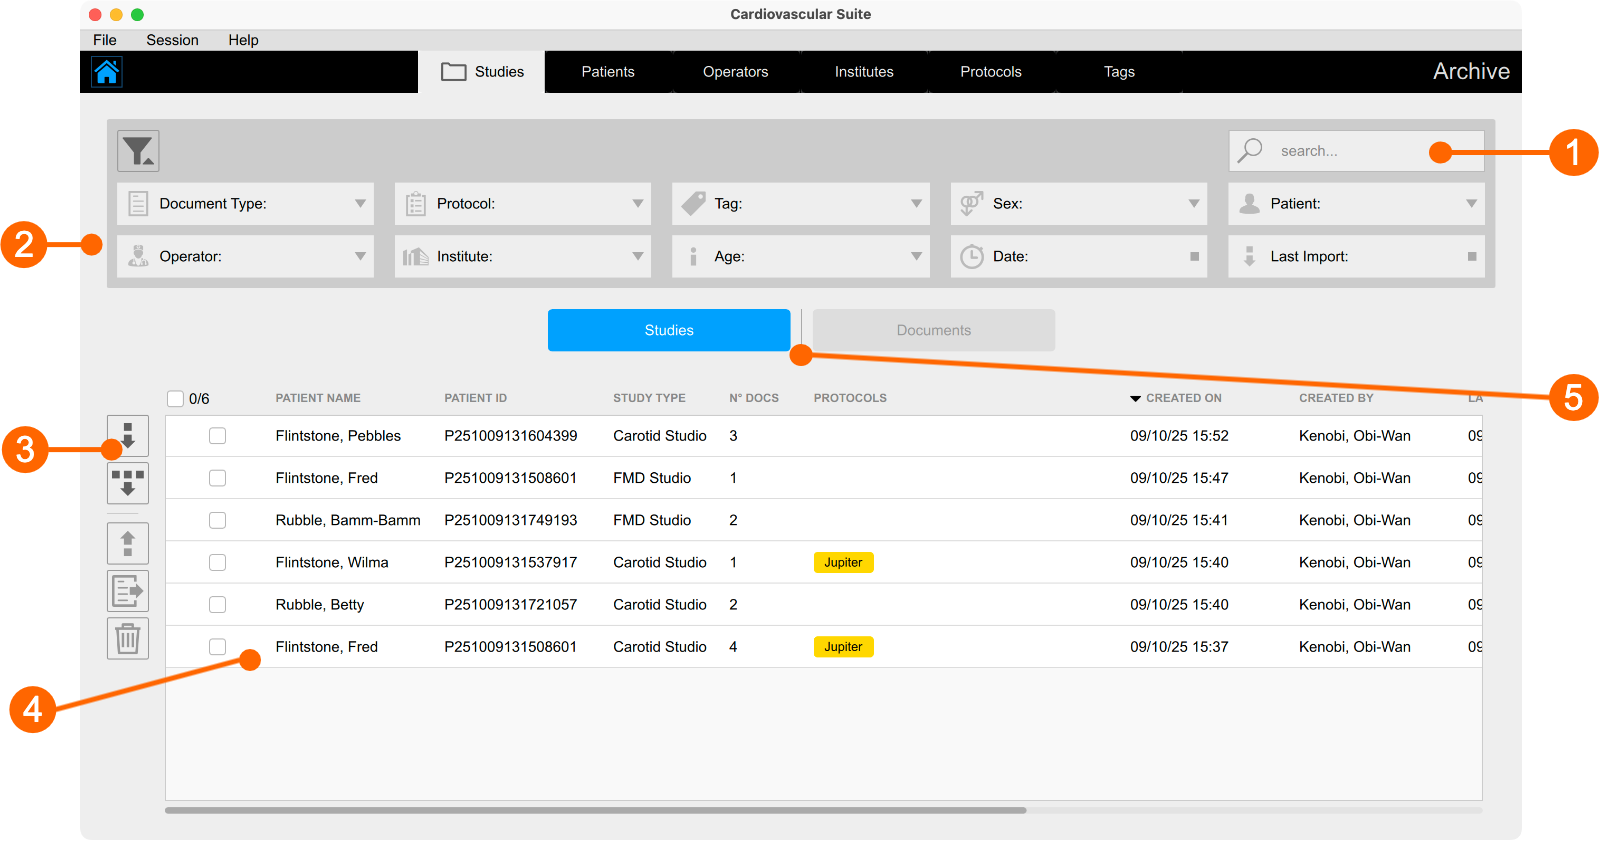
Task: Open the Session menu
Action: 172,40
